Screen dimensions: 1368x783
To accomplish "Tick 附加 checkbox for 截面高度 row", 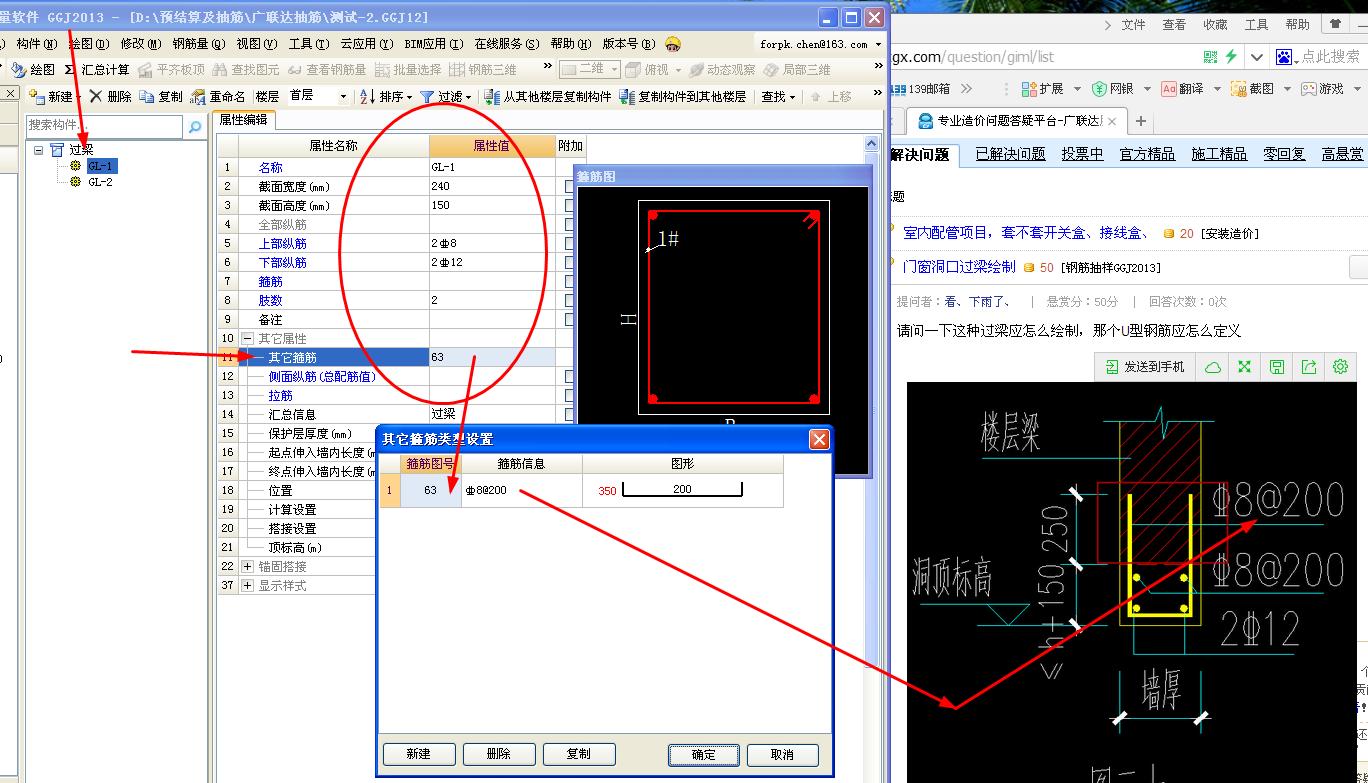I will coord(569,205).
